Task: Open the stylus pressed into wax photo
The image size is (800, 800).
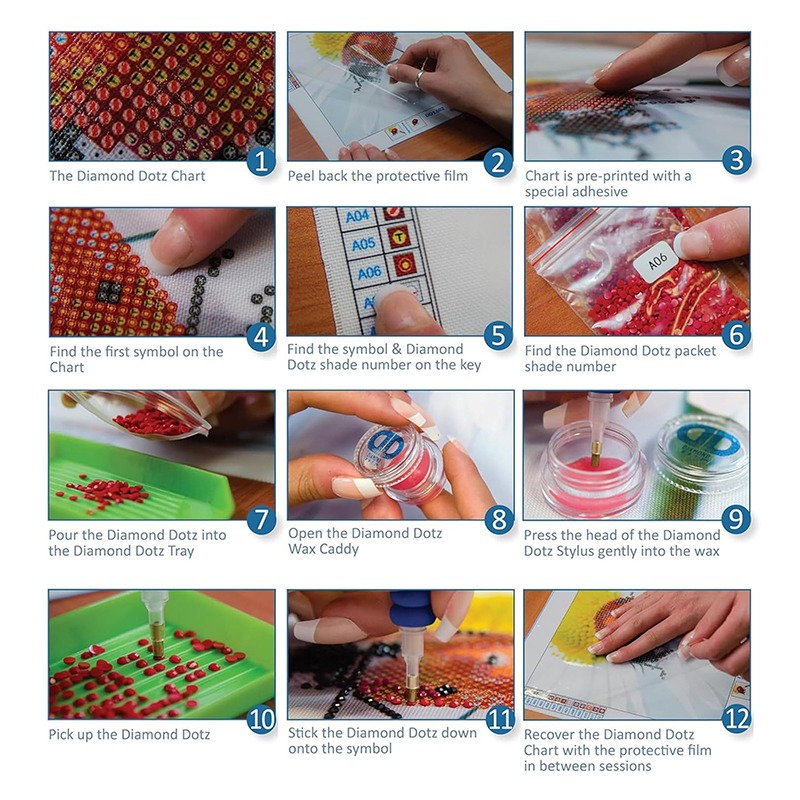Action: (637, 455)
